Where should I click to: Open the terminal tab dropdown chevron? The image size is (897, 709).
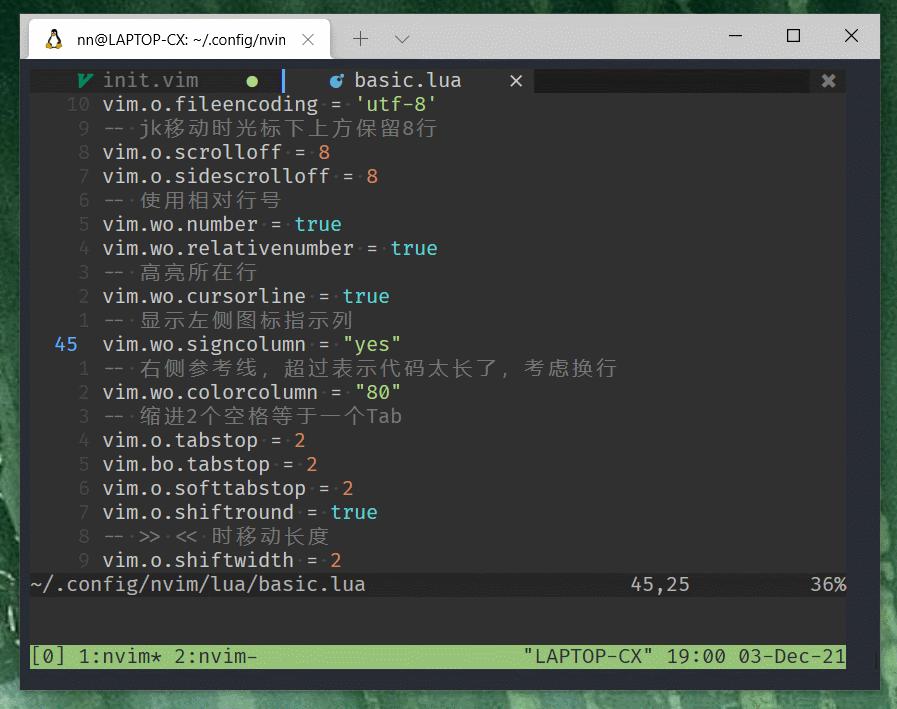click(x=401, y=38)
